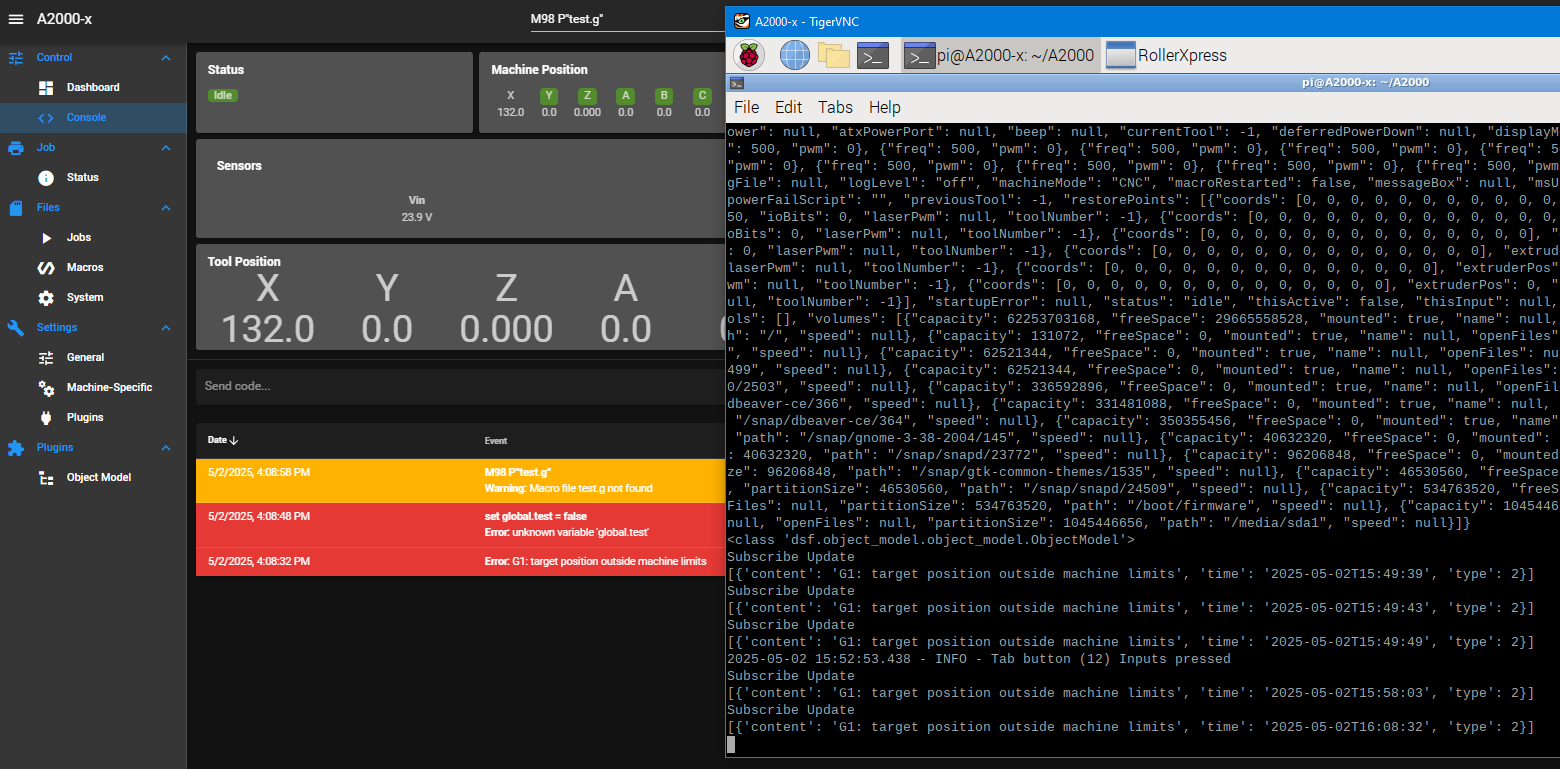Click the top M98 P"test.g" code field
This screenshot has width=1560, height=769.
click(x=626, y=19)
